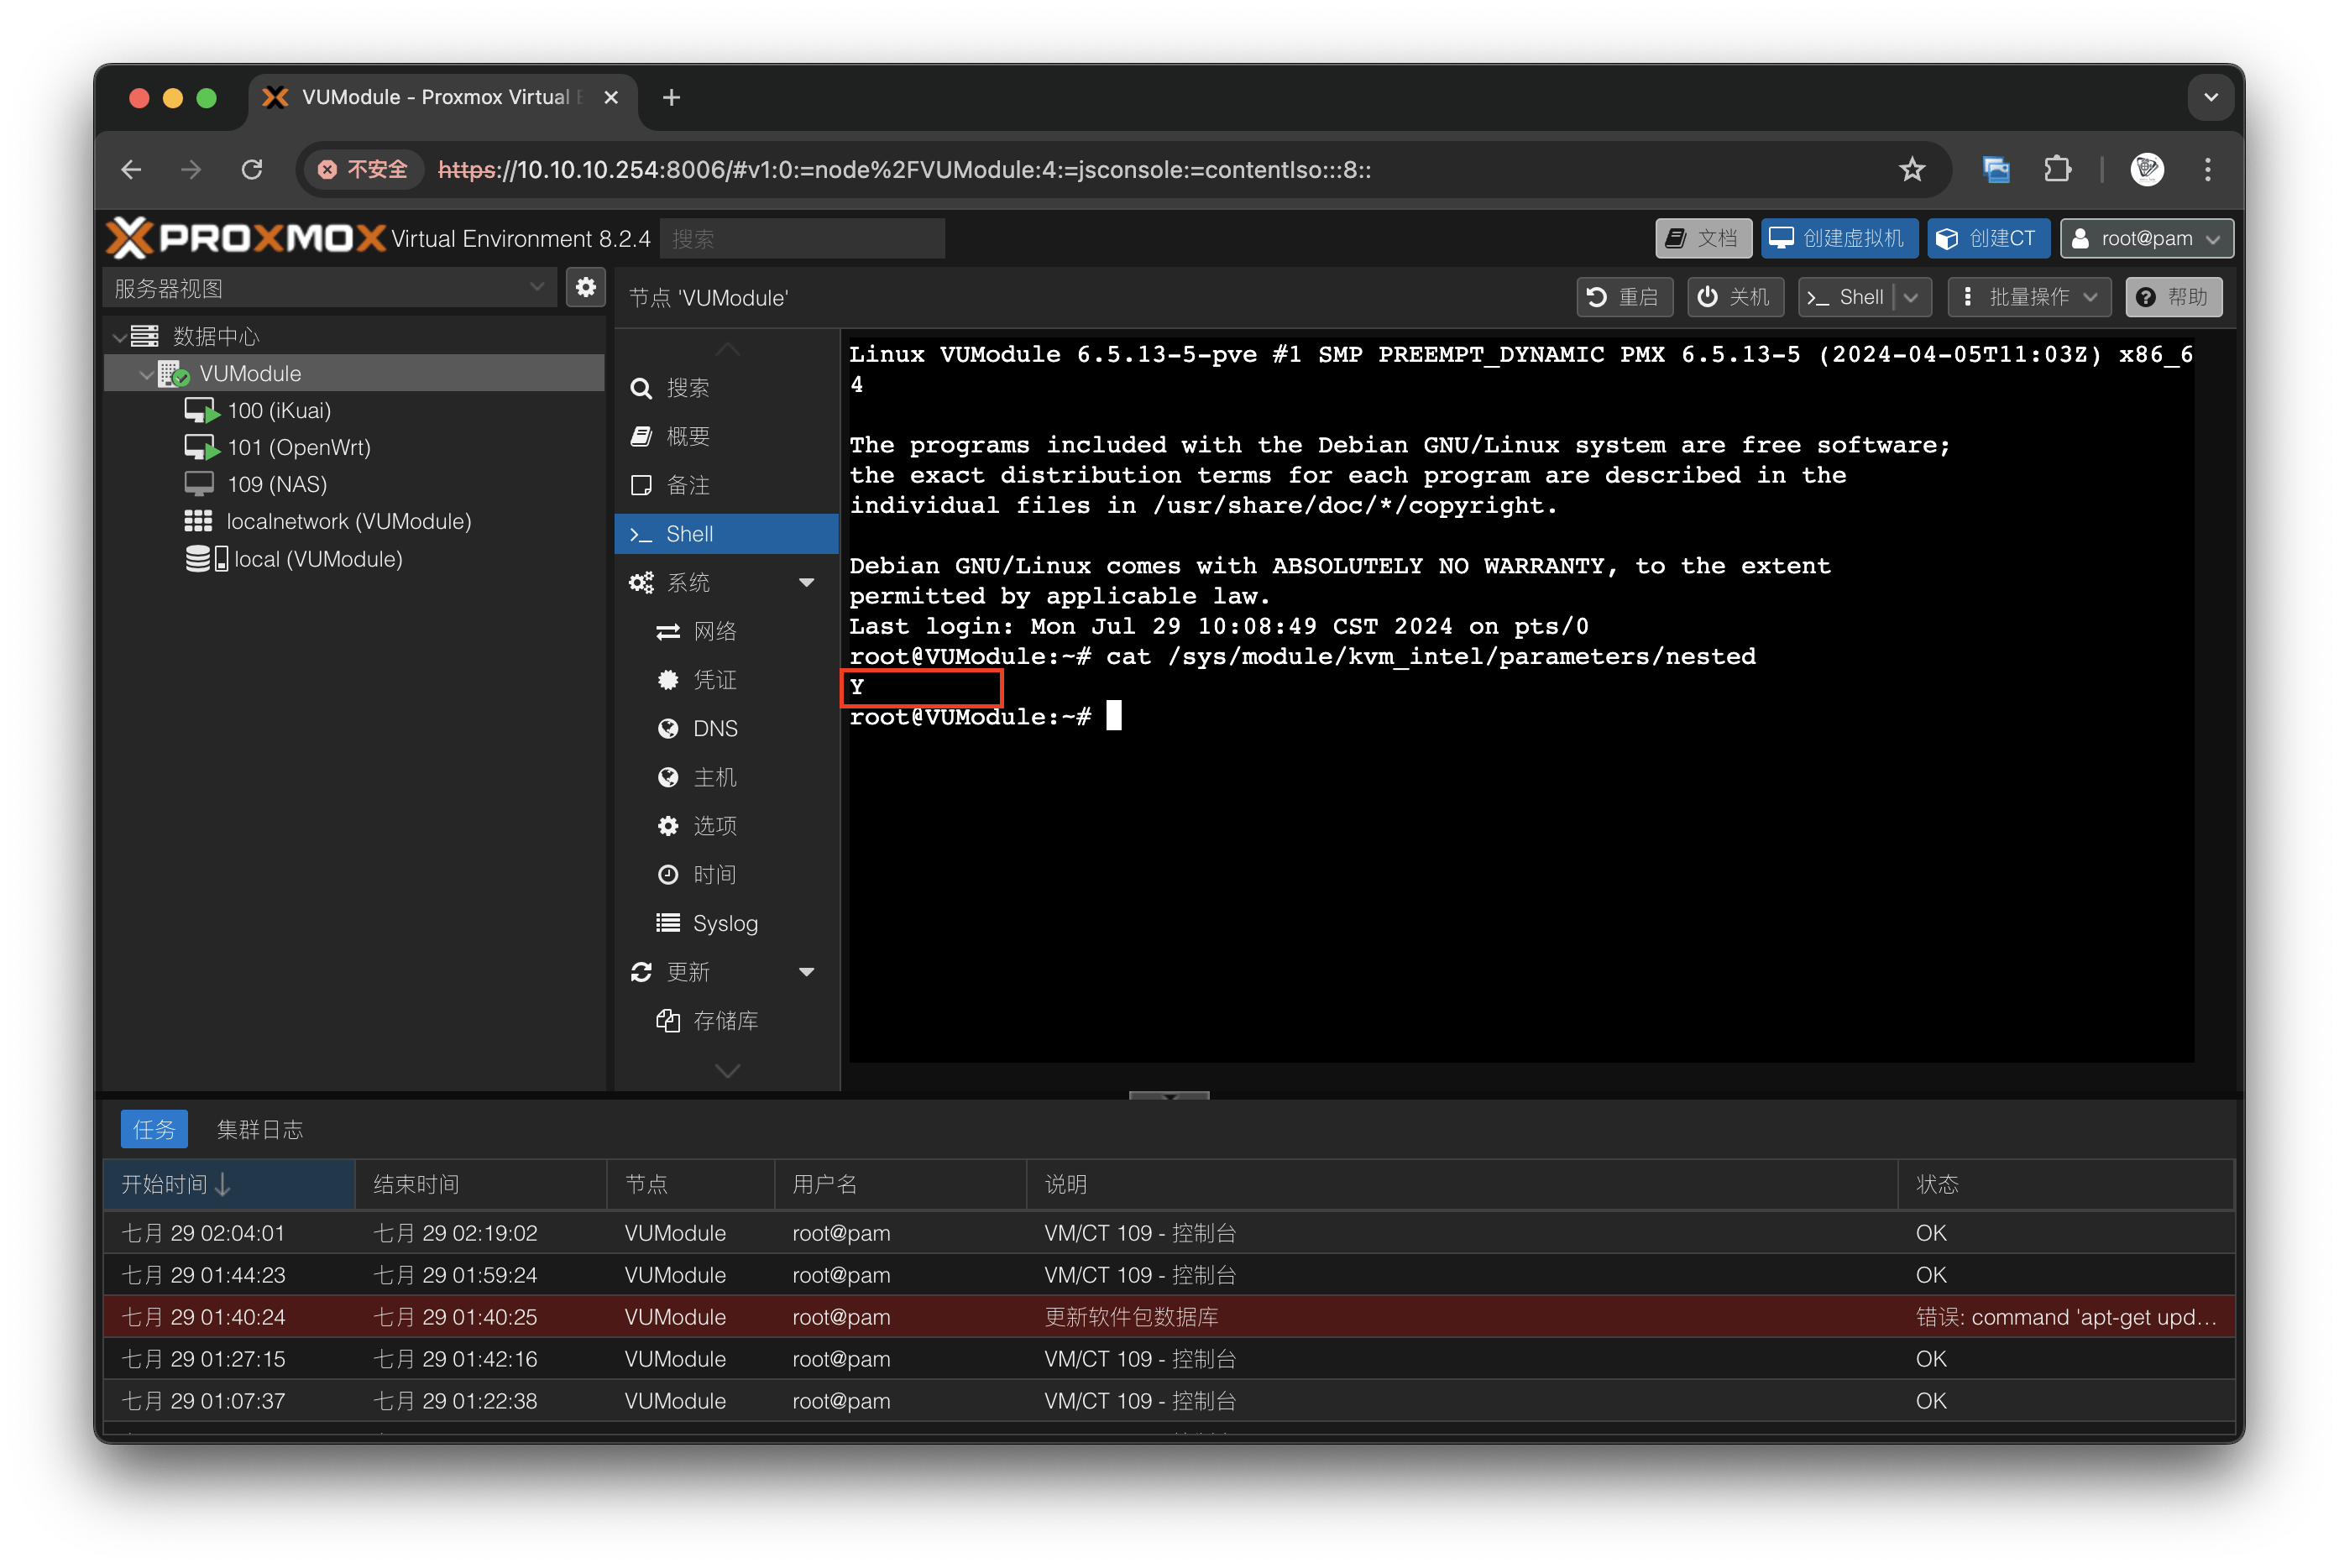Click the browser profile avatar icon

click(2147, 170)
